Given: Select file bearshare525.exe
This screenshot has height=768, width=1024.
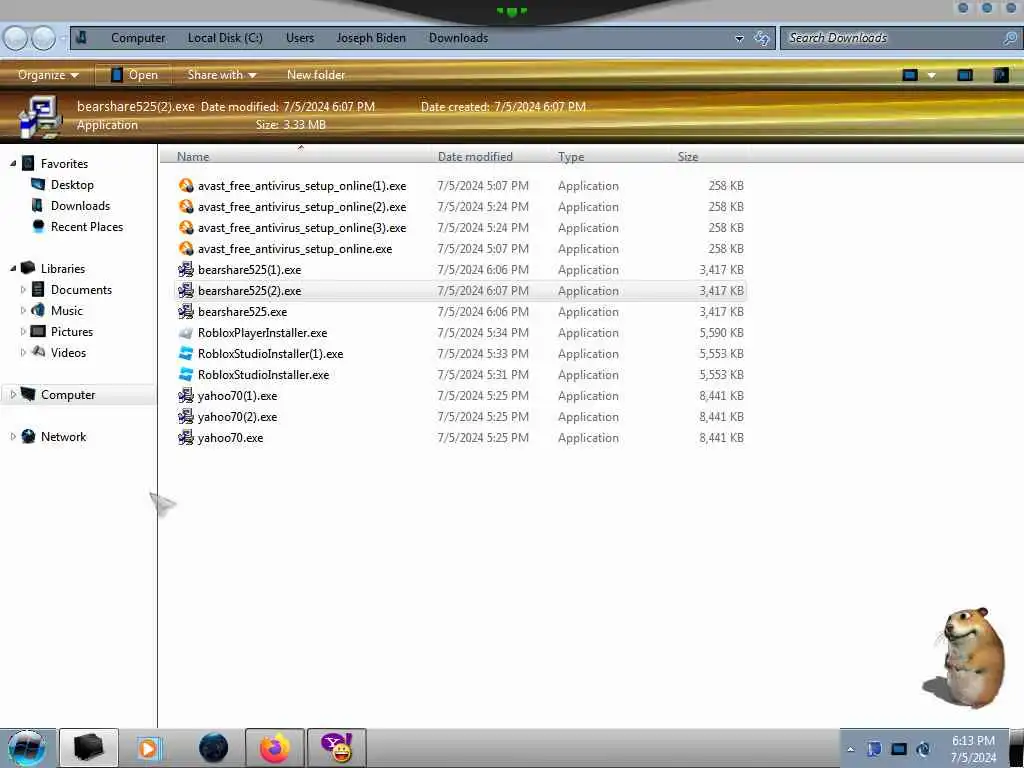Looking at the screenshot, I should (x=242, y=312).
